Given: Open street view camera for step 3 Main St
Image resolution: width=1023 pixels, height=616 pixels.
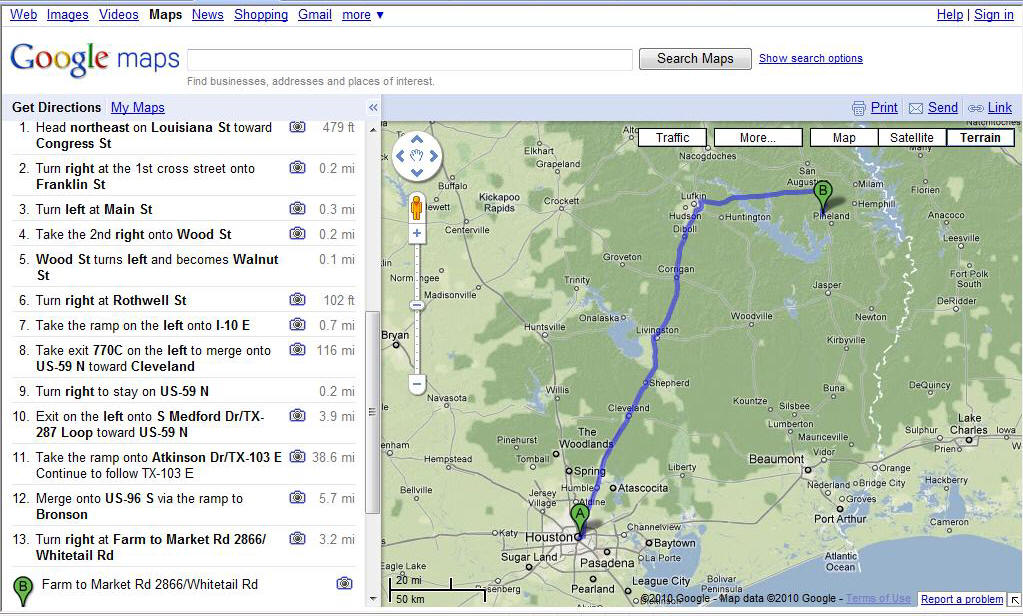Looking at the screenshot, I should pos(298,209).
